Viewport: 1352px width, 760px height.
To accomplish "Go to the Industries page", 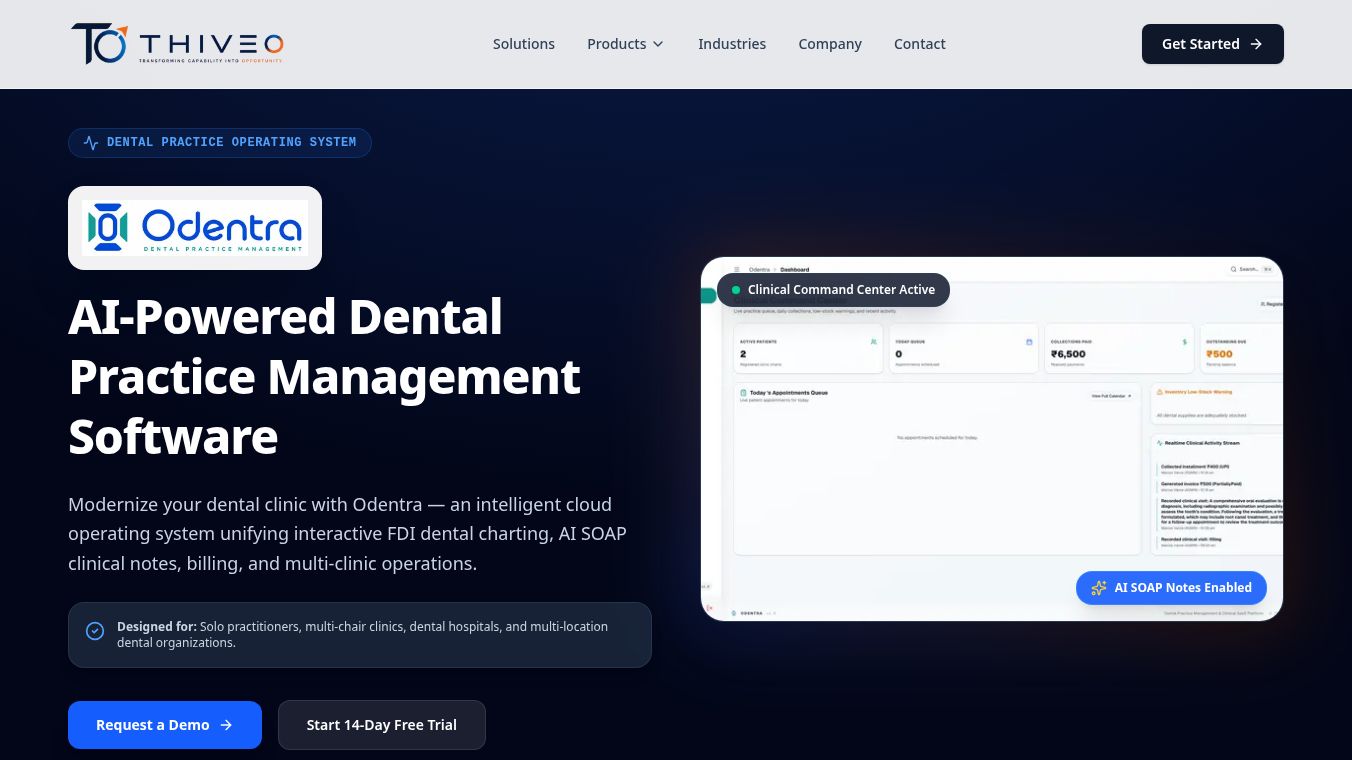I will click(x=732, y=44).
